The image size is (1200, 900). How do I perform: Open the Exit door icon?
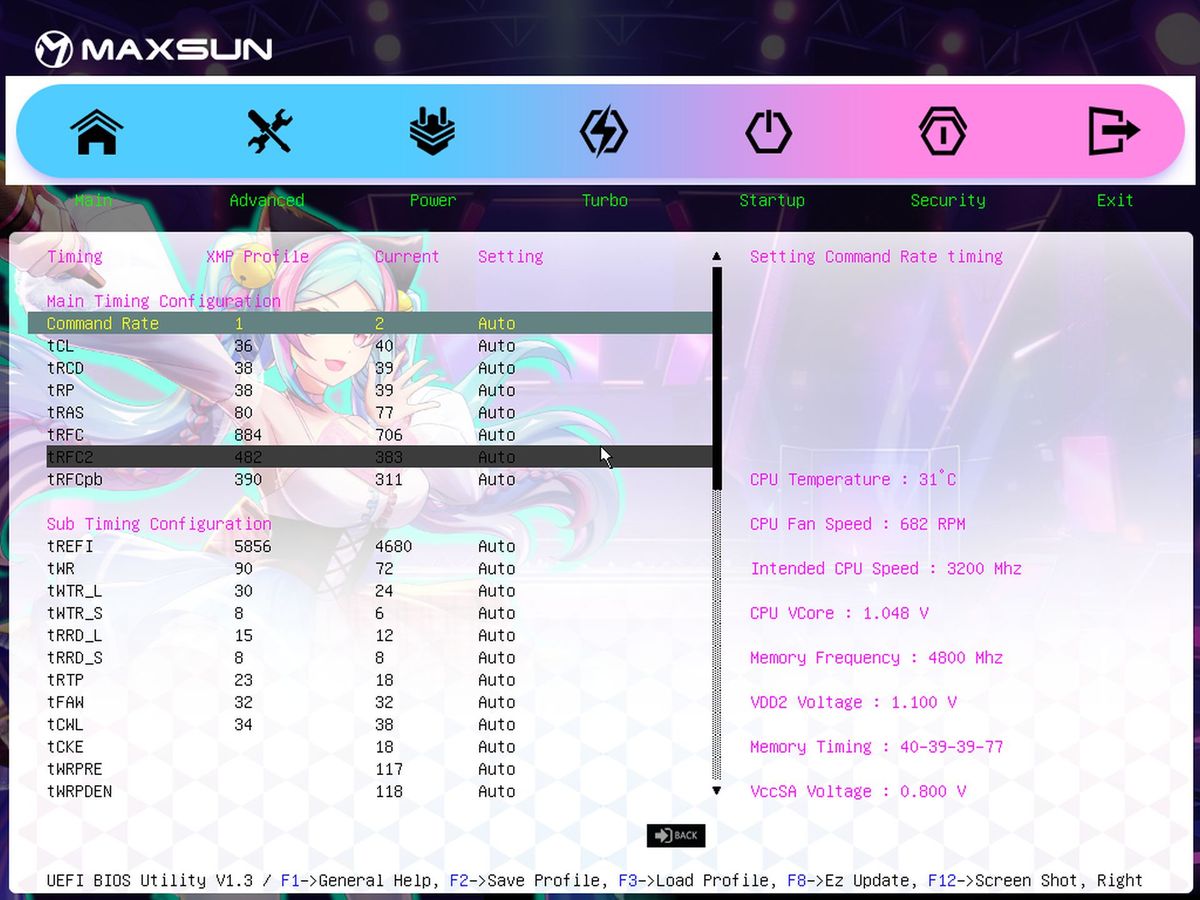pyautogui.click(x=1113, y=131)
